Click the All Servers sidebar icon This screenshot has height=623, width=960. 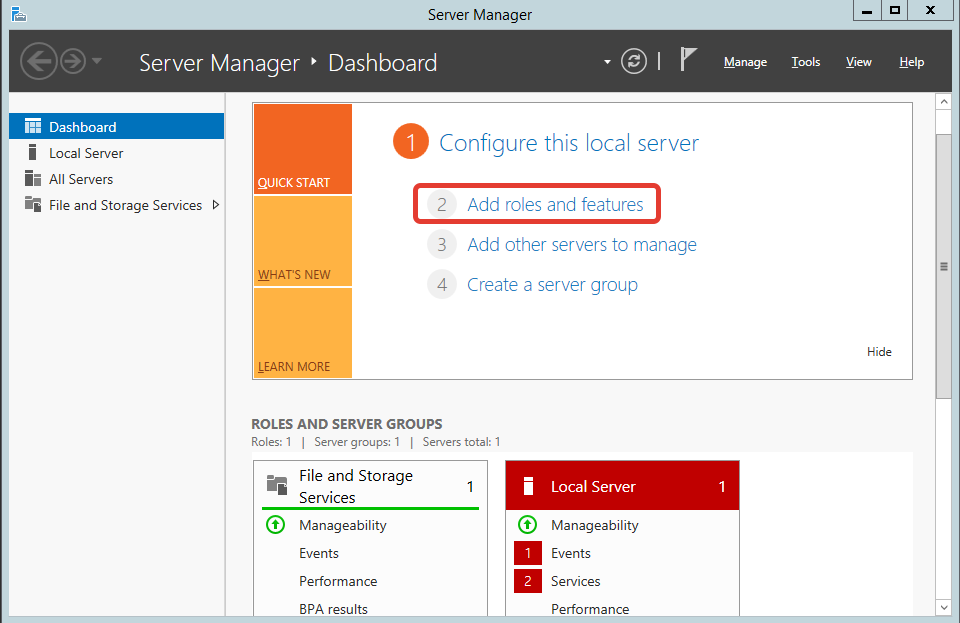pyautogui.click(x=33, y=179)
